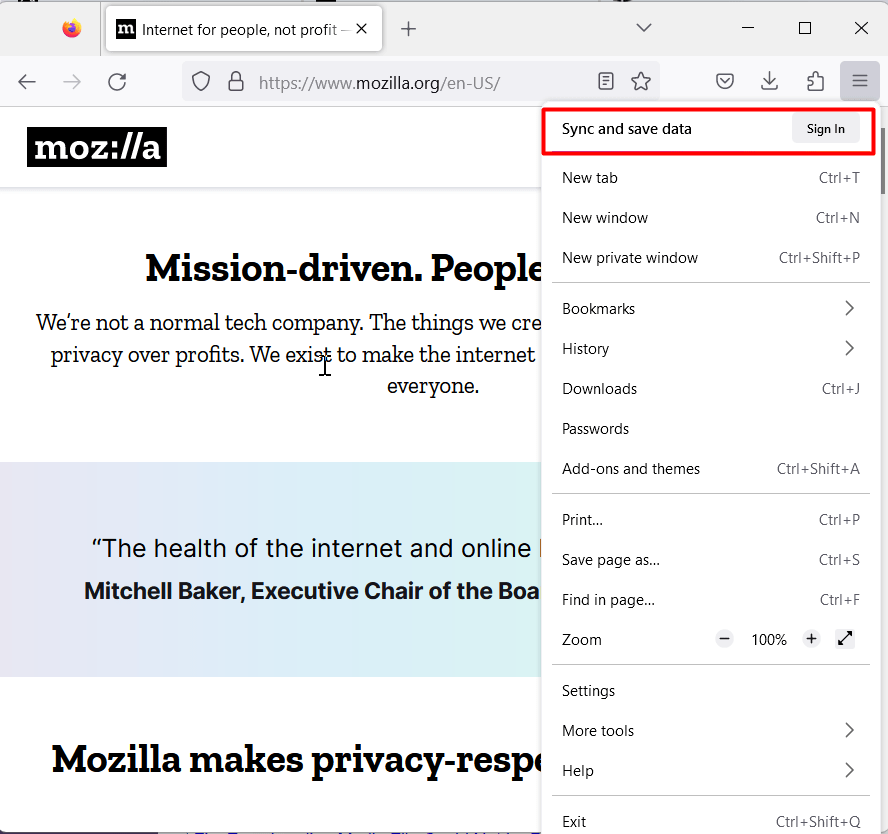This screenshot has height=834, width=888.
Task: Click the padlock site security icon
Action: click(x=235, y=81)
